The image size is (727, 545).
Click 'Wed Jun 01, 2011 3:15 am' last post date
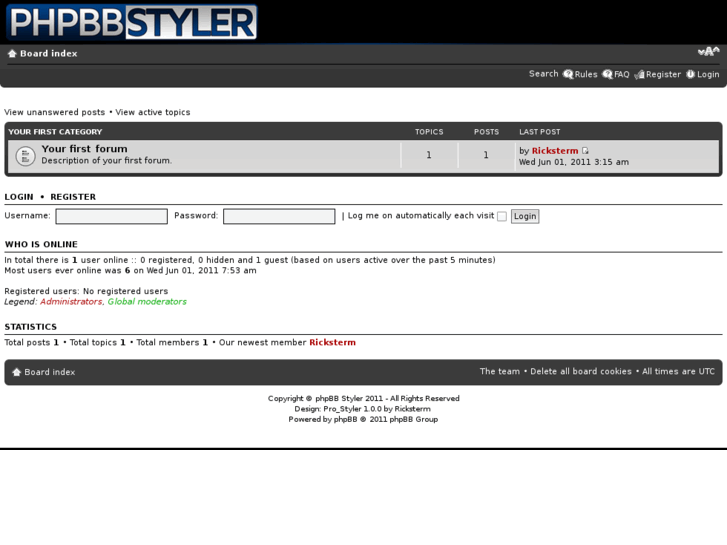point(574,162)
